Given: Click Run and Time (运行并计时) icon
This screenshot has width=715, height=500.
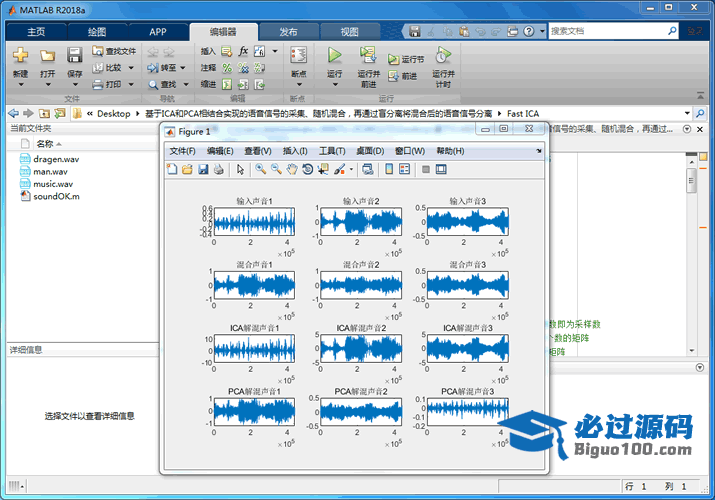Looking at the screenshot, I should pos(443,55).
